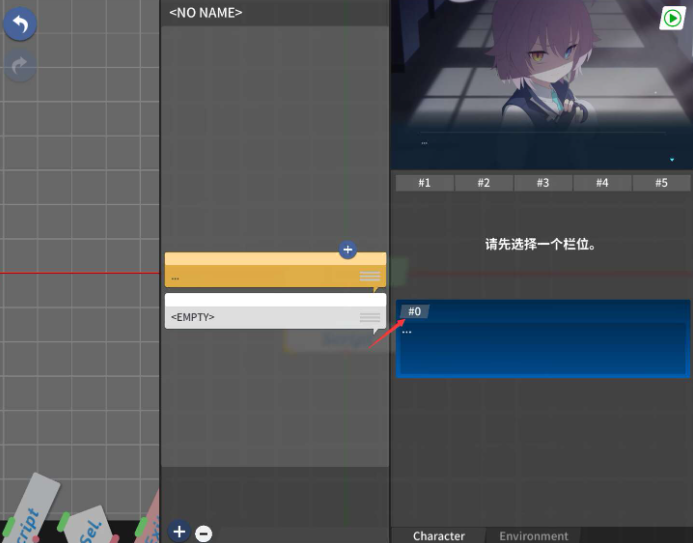693x543 pixels.
Task: Open the Environment tab
Action: click(x=533, y=535)
